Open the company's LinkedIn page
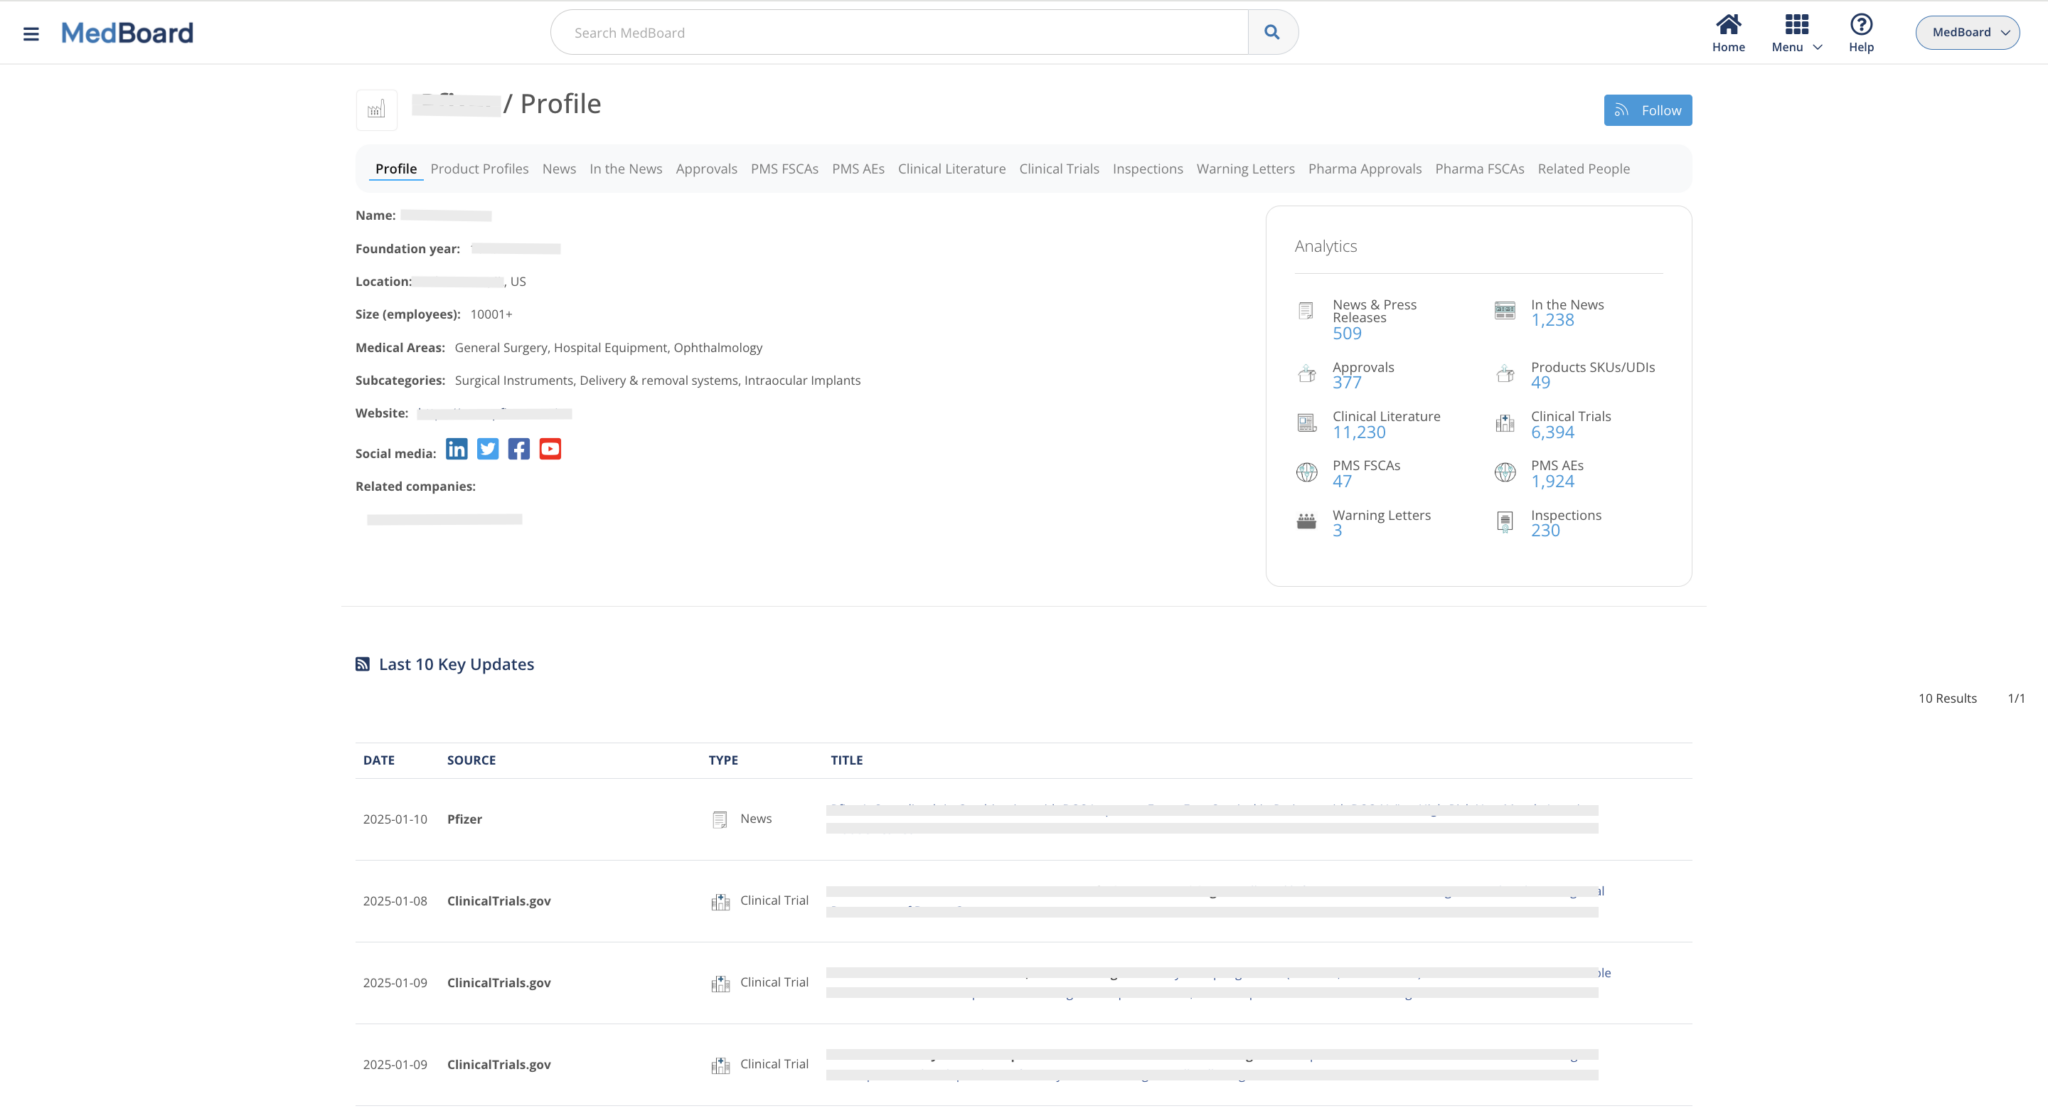 457,449
